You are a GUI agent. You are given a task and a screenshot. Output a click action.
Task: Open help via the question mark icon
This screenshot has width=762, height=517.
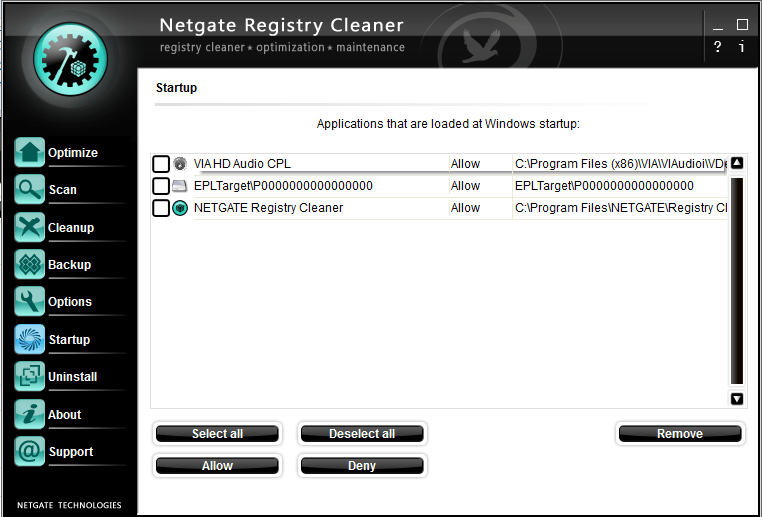(717, 47)
